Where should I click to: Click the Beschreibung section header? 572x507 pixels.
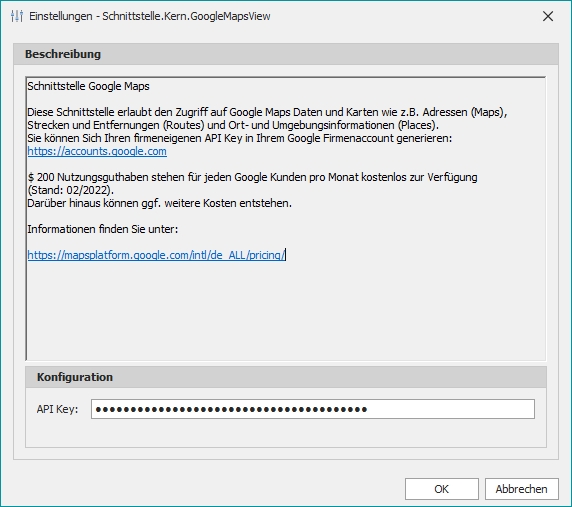pyautogui.click(x=286, y=54)
